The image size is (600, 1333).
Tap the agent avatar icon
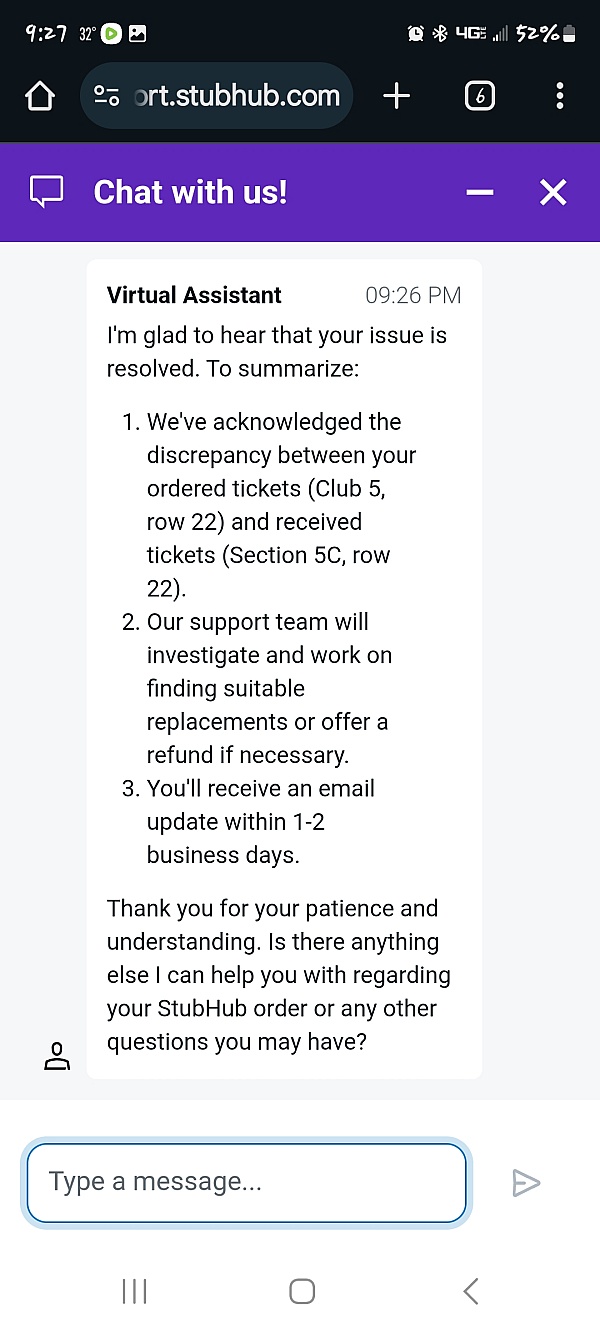tap(58, 1056)
